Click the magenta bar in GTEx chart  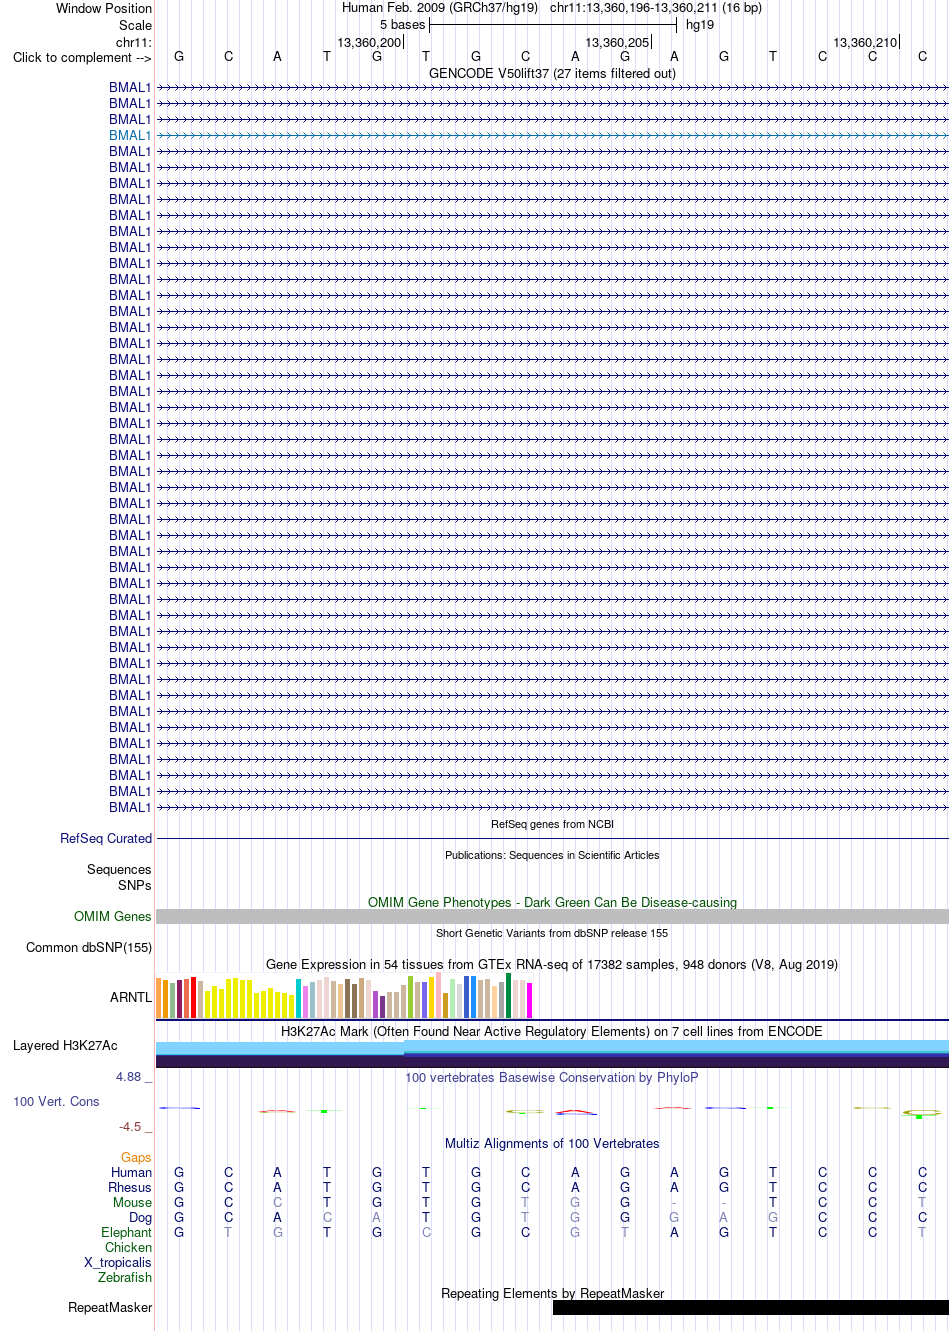point(530,1000)
